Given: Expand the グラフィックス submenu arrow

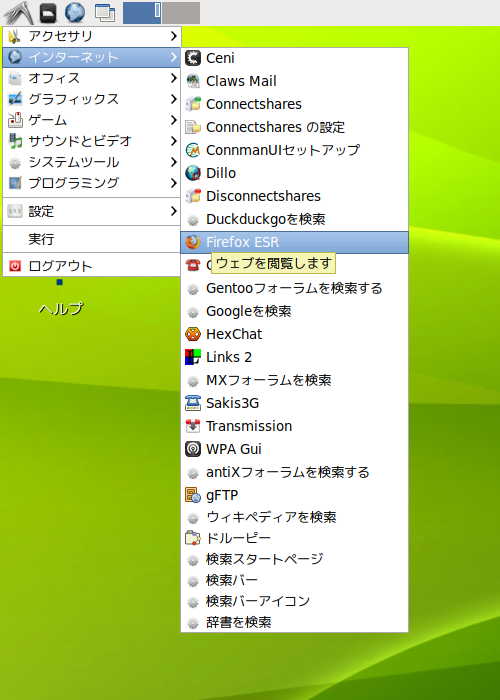Looking at the screenshot, I should (174, 99).
